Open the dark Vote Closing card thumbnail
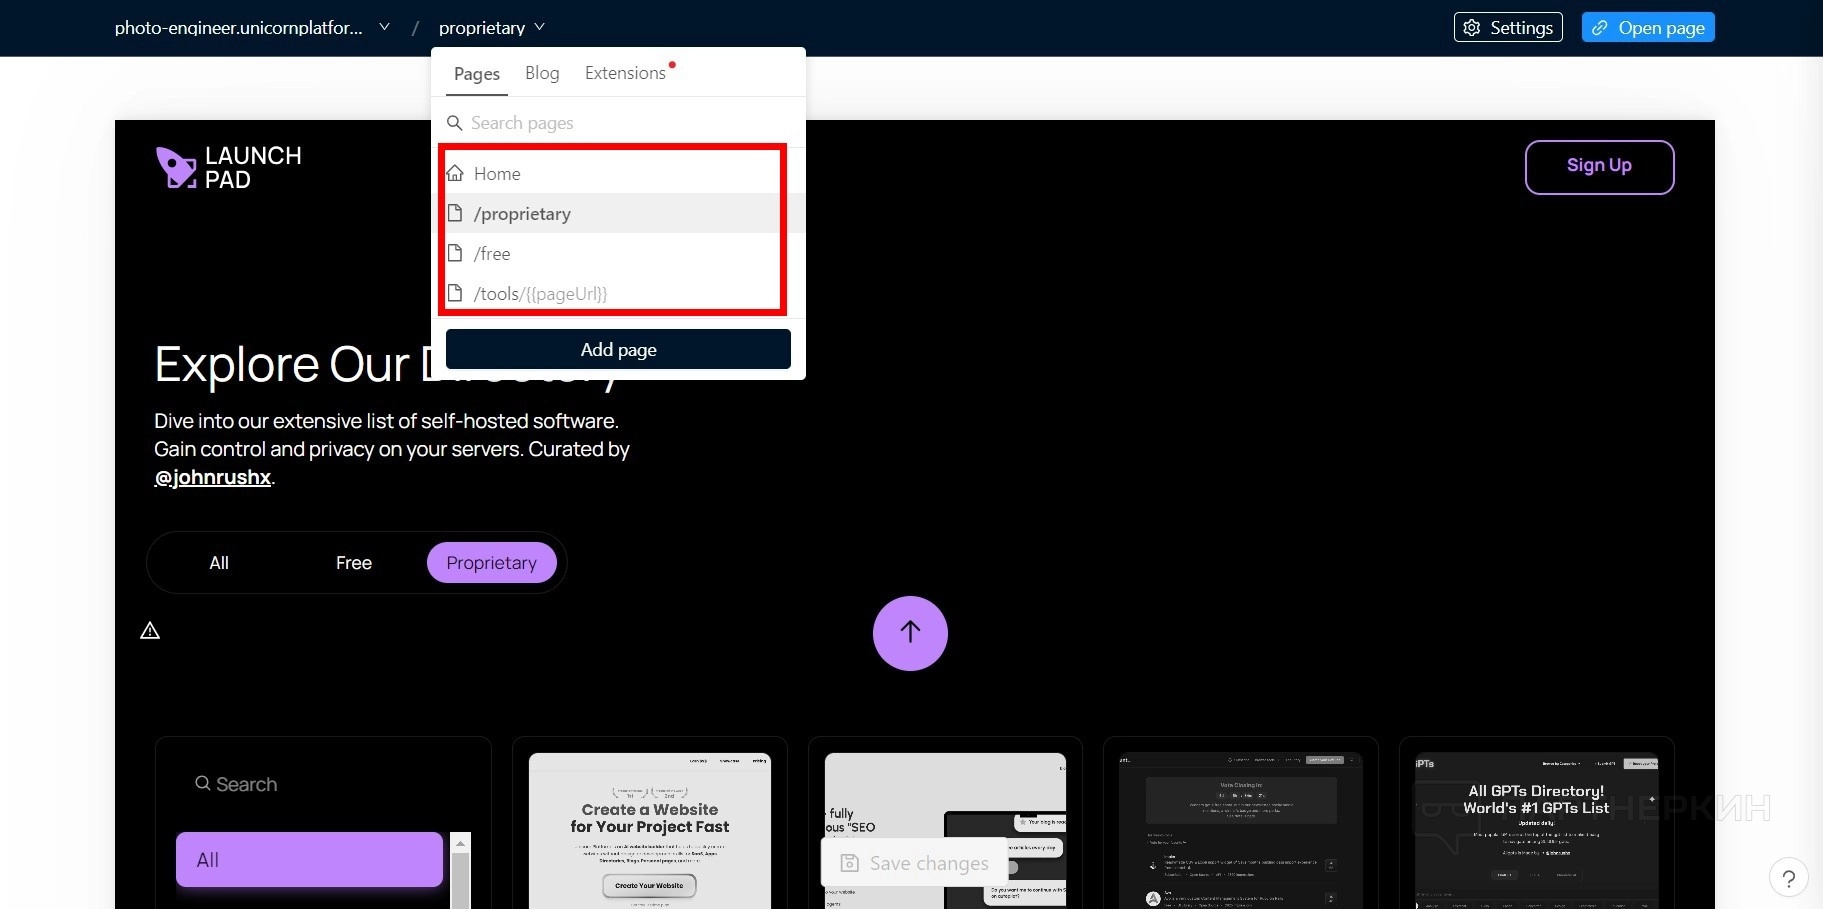Viewport: 1823px width, 909px height. click(x=1241, y=830)
